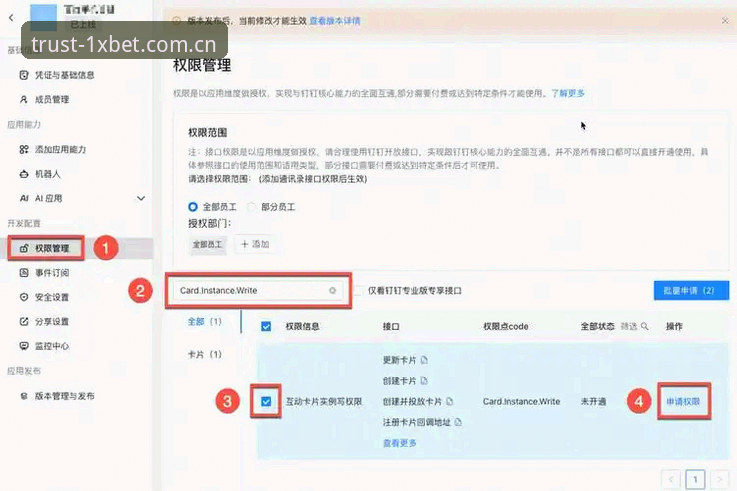
Task: Click the 分享设置 share icon
Action: 24,321
